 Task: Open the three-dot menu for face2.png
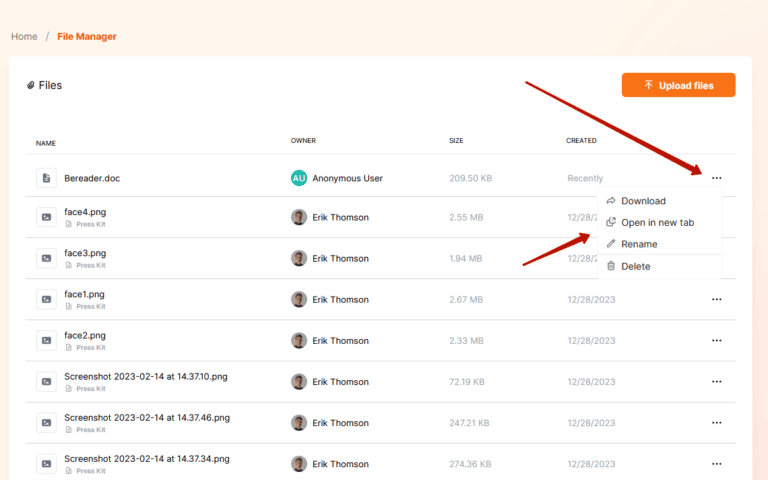[x=716, y=340]
